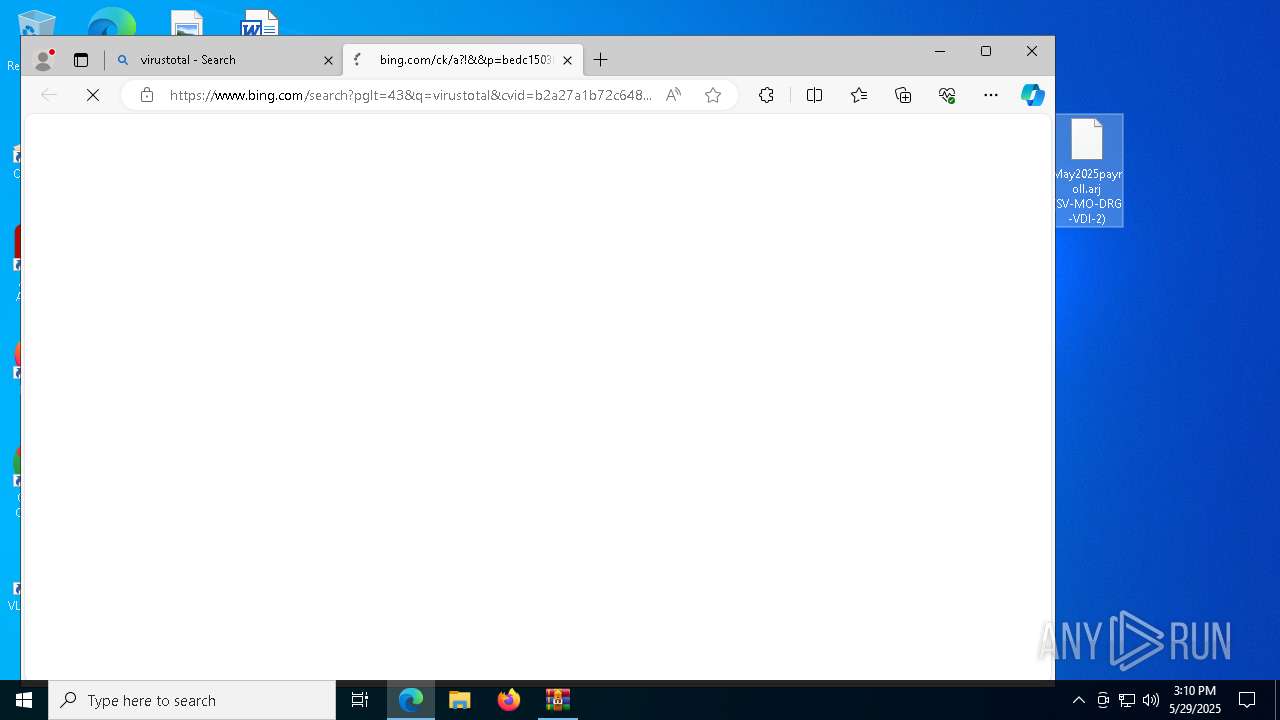Click the Edge taskbar icon

411,700
